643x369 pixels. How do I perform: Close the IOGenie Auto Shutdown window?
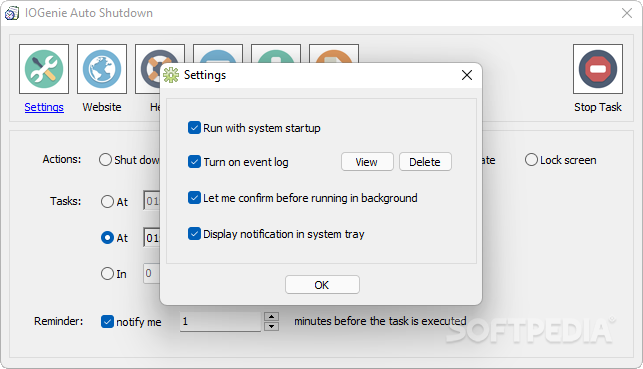point(627,13)
